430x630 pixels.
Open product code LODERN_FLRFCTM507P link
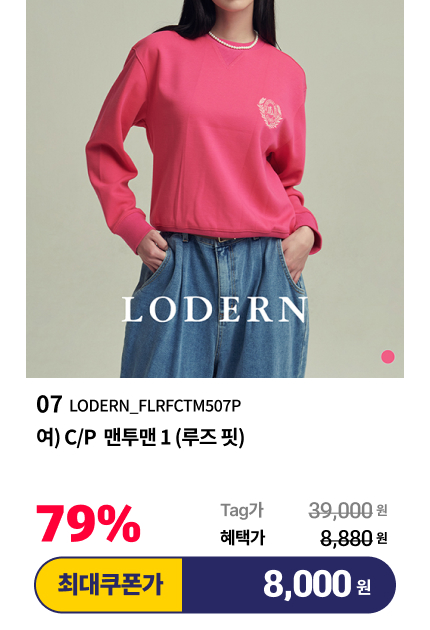pyautogui.click(x=155, y=406)
